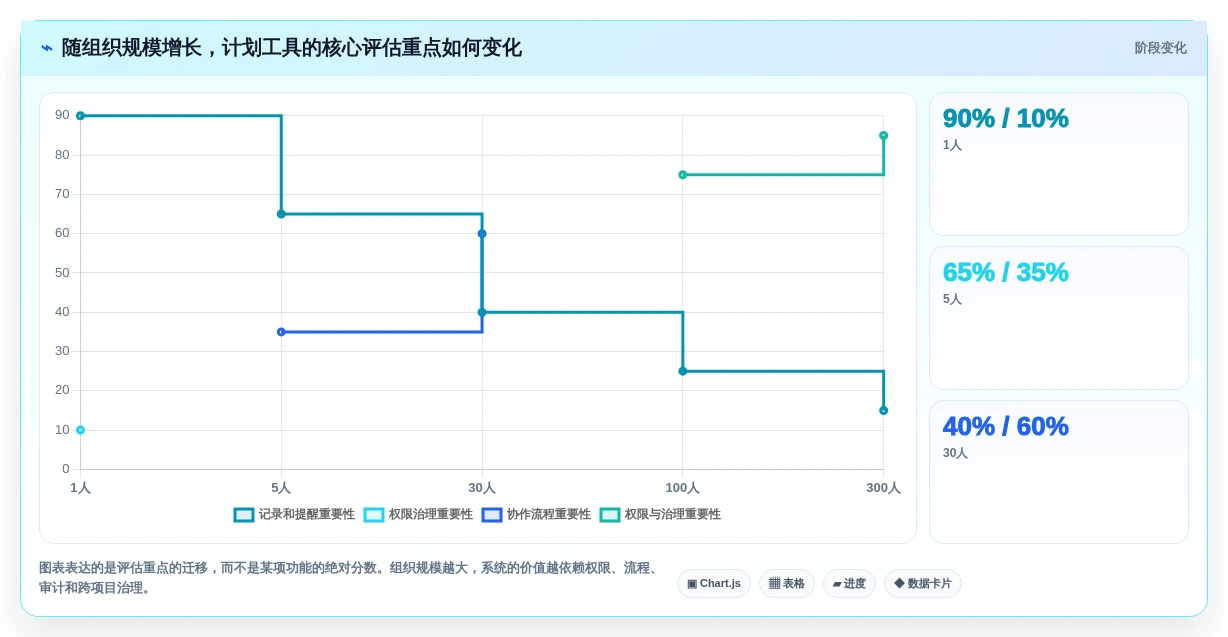Click the footnote paragraph below the chart

pyautogui.click(x=350, y=578)
